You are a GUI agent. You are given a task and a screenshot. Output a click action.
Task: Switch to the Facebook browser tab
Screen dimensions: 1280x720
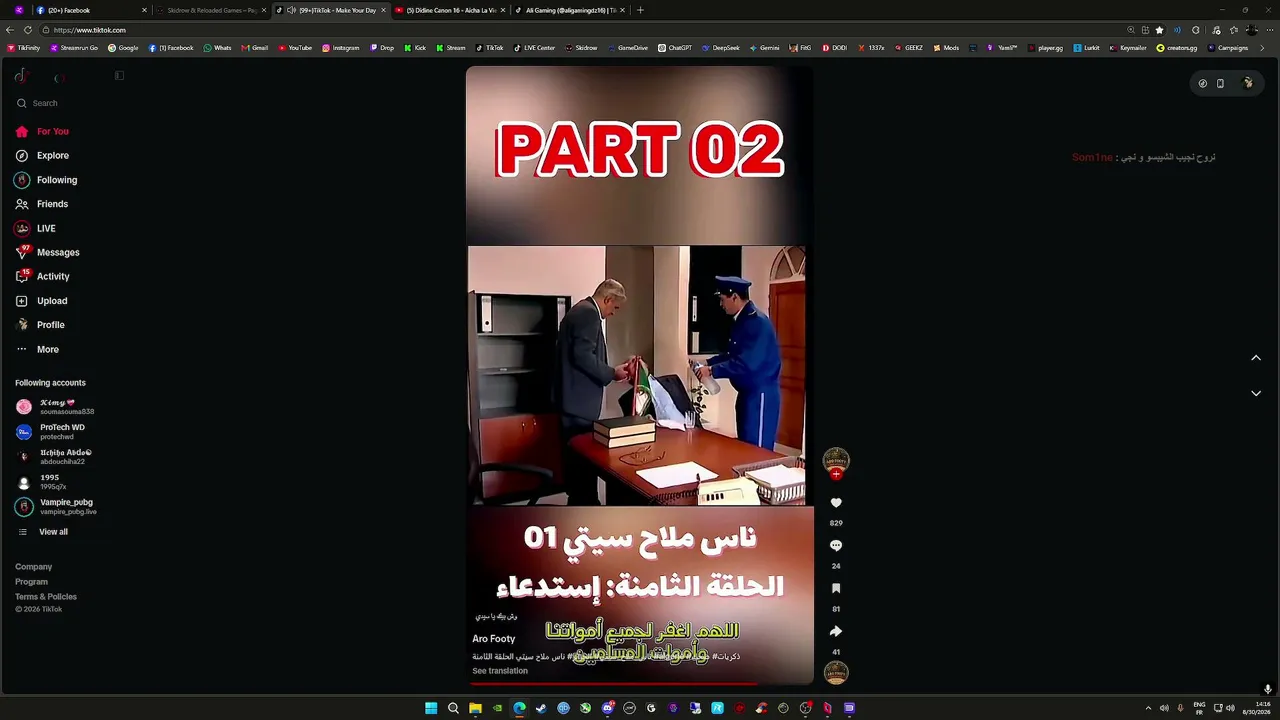90,10
